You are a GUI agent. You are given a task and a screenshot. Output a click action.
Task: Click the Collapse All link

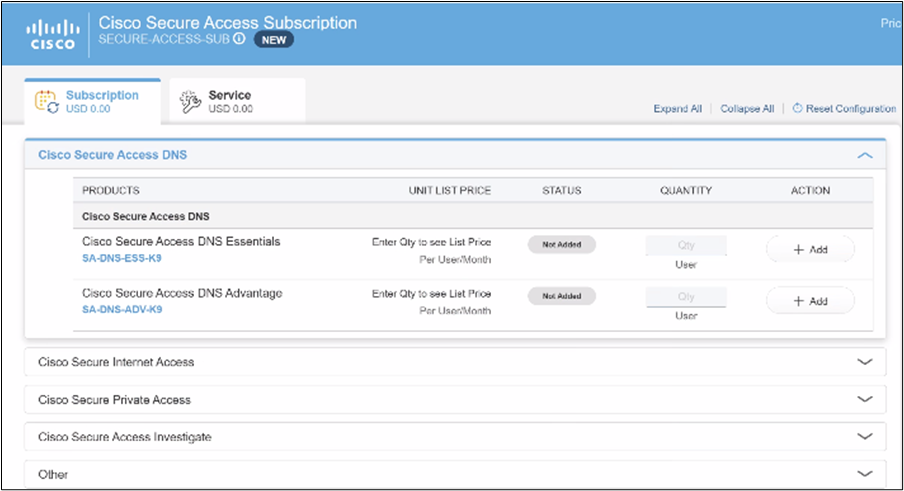(x=747, y=109)
